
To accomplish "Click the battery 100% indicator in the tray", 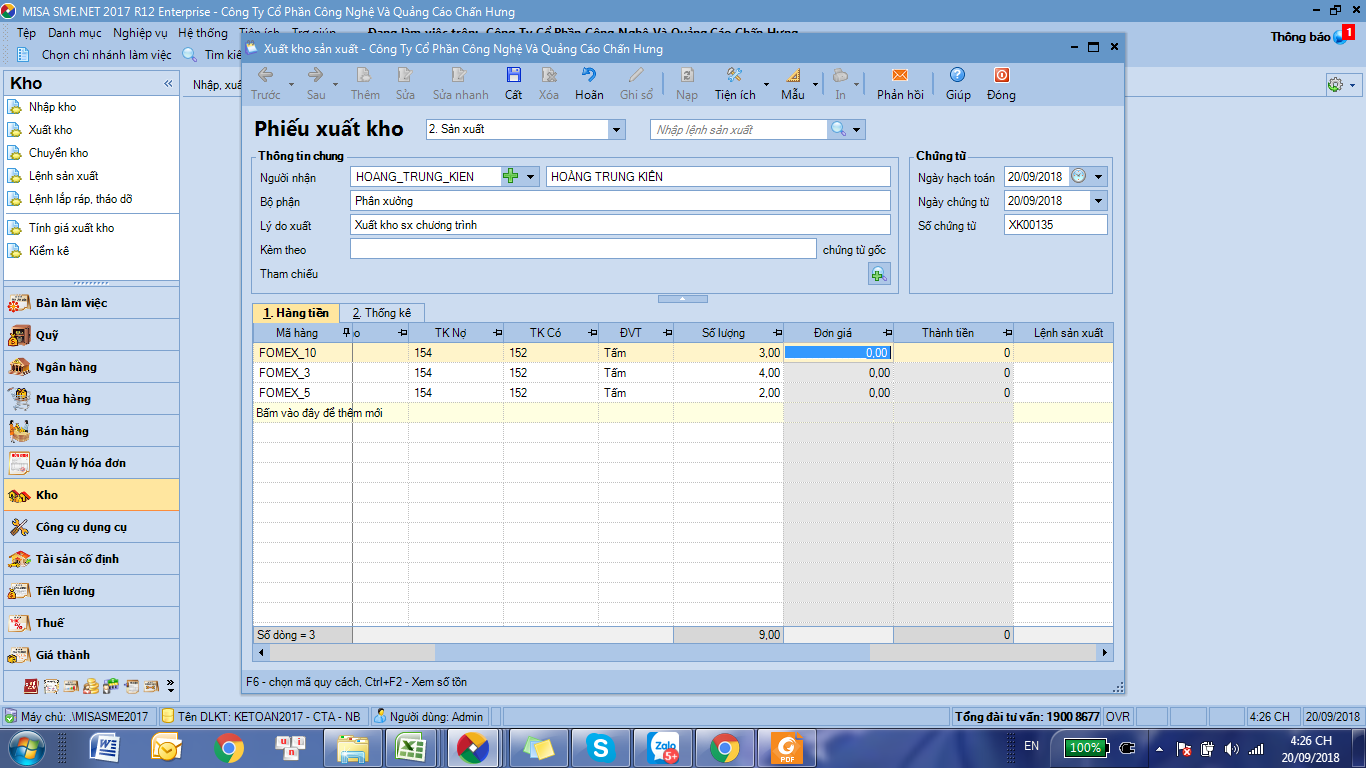I will click(x=1085, y=747).
